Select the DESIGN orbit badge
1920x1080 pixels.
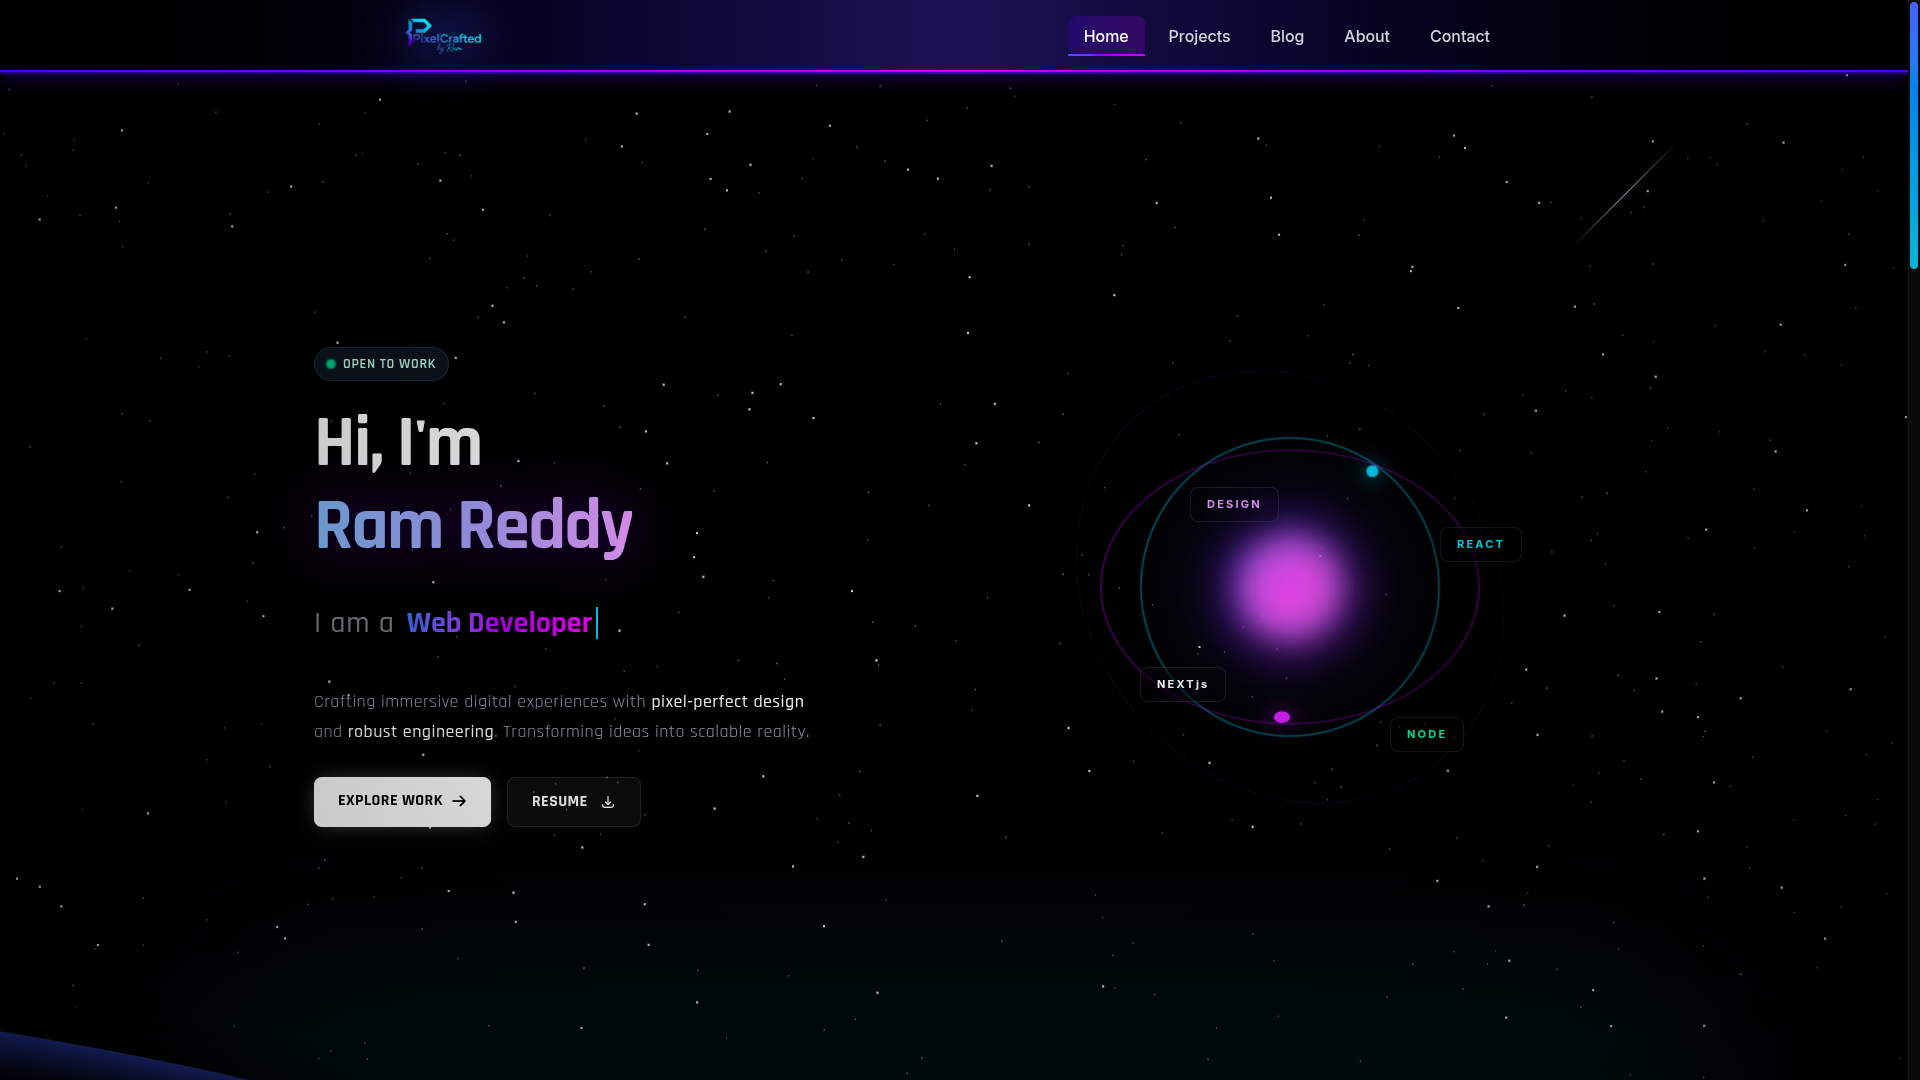click(1234, 504)
